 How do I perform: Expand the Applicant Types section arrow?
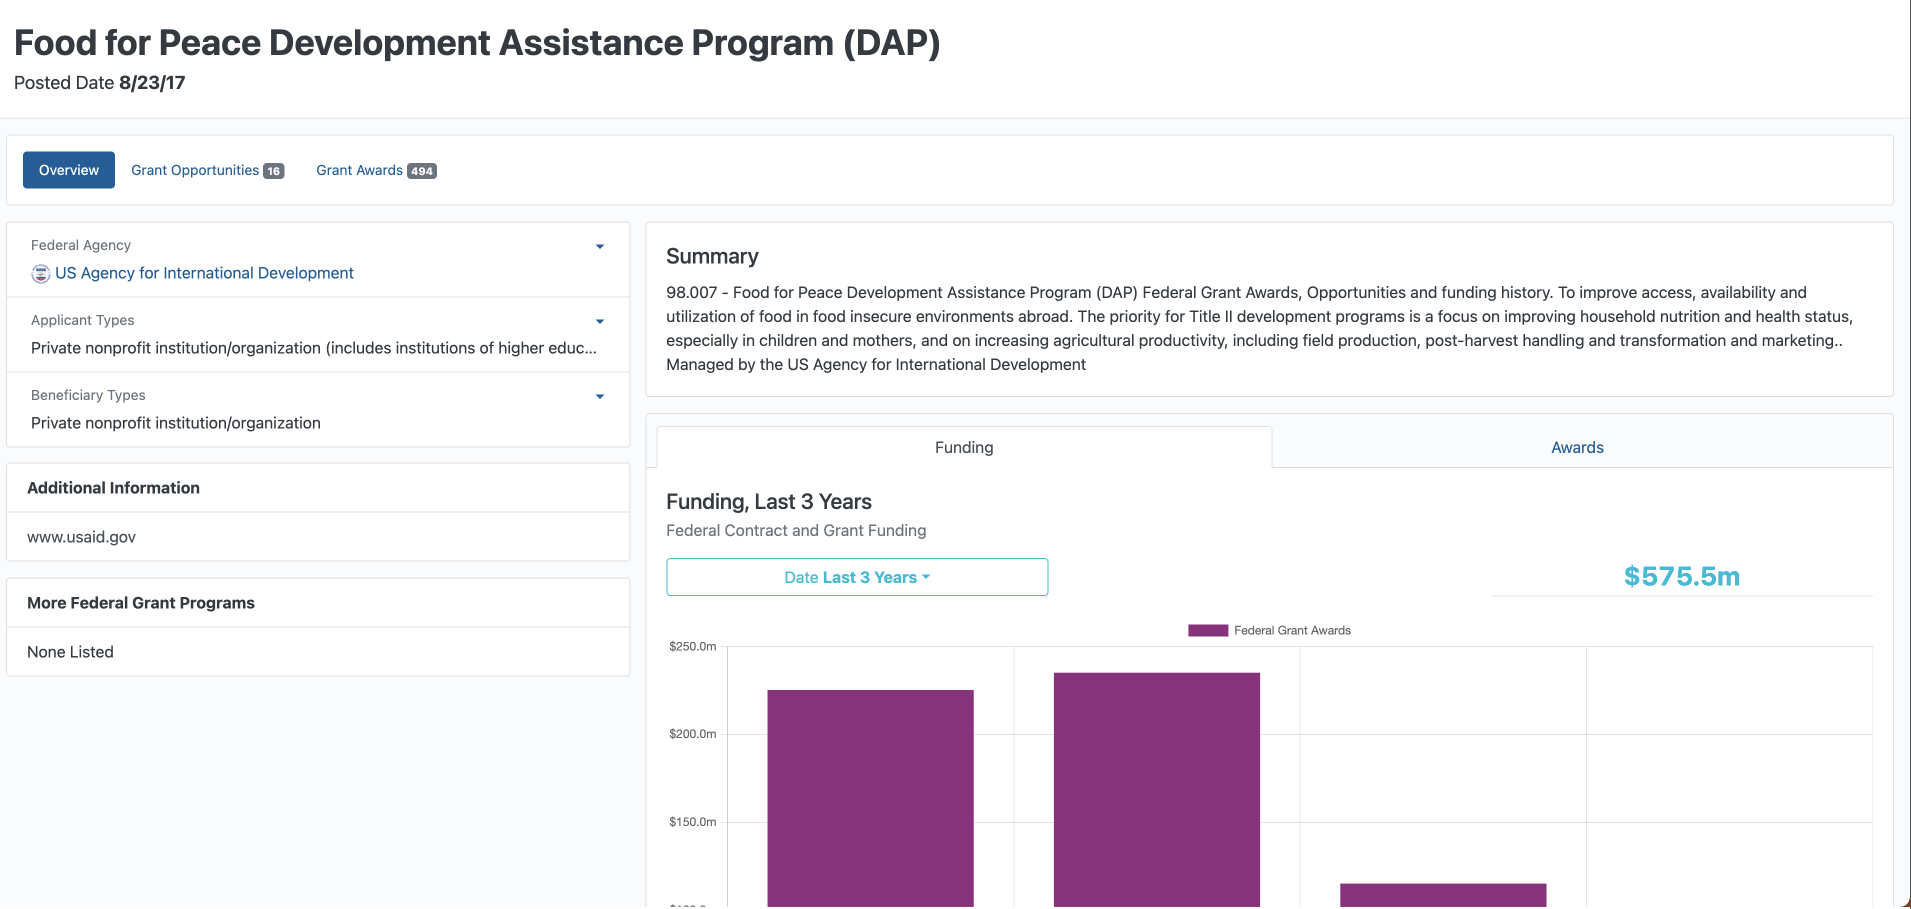click(600, 322)
